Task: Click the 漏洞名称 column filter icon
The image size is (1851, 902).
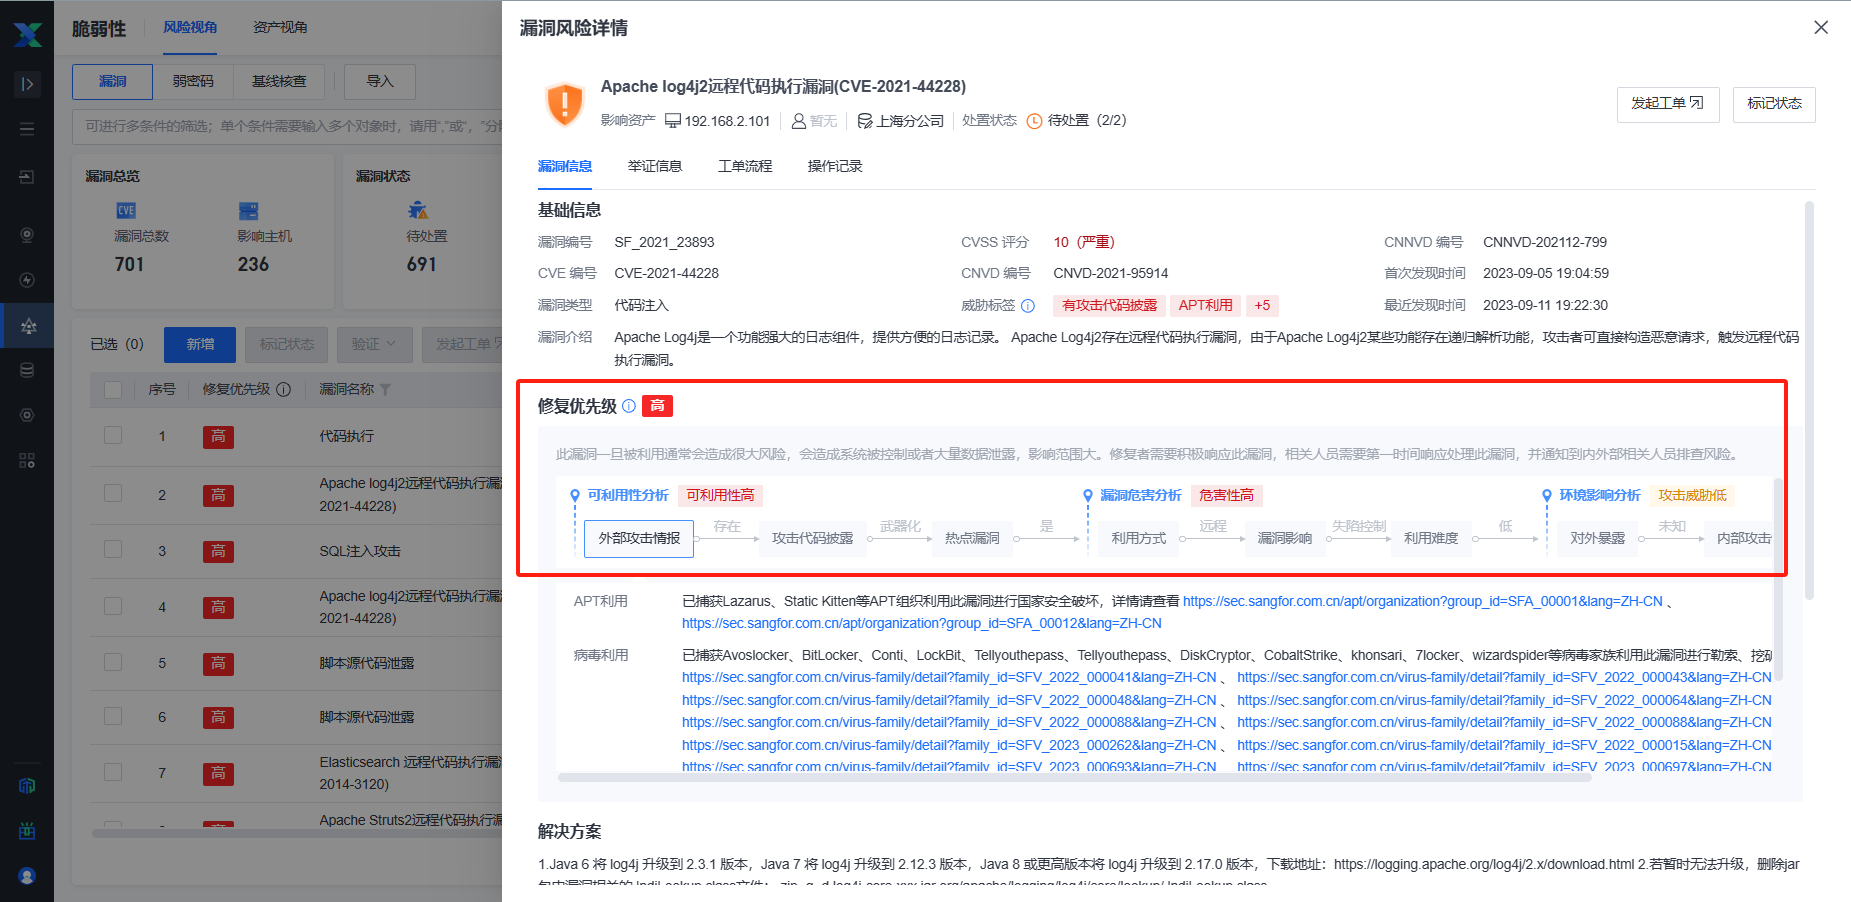Action: pyautogui.click(x=386, y=389)
